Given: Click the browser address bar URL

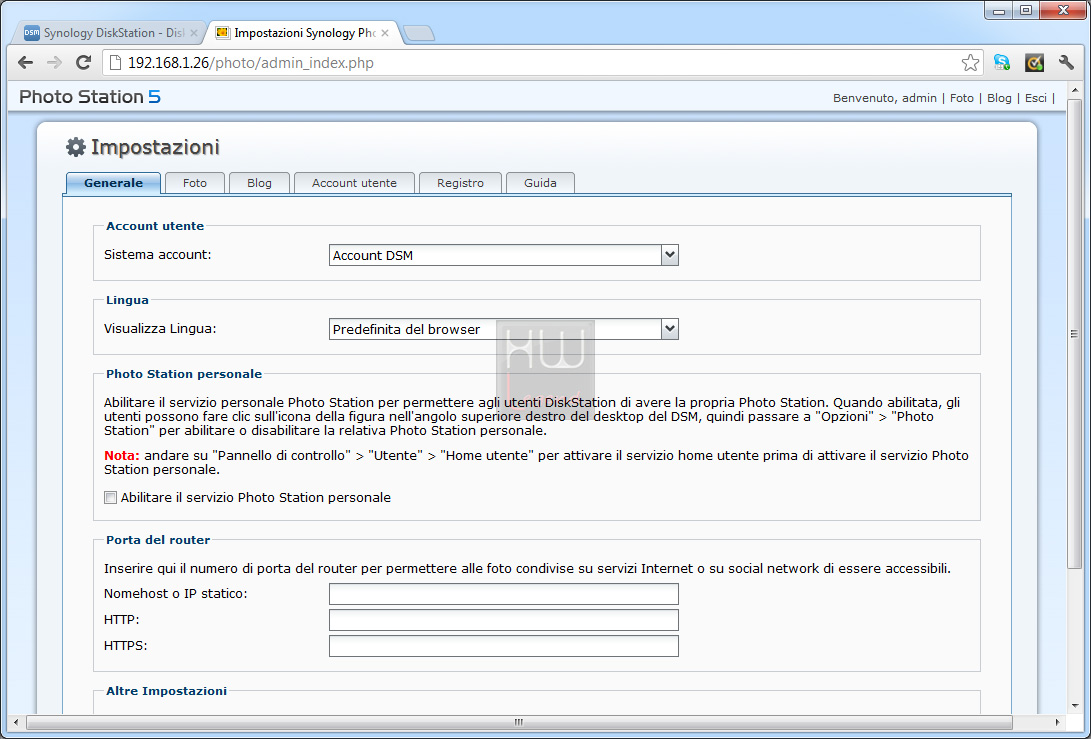Looking at the screenshot, I should click(250, 63).
